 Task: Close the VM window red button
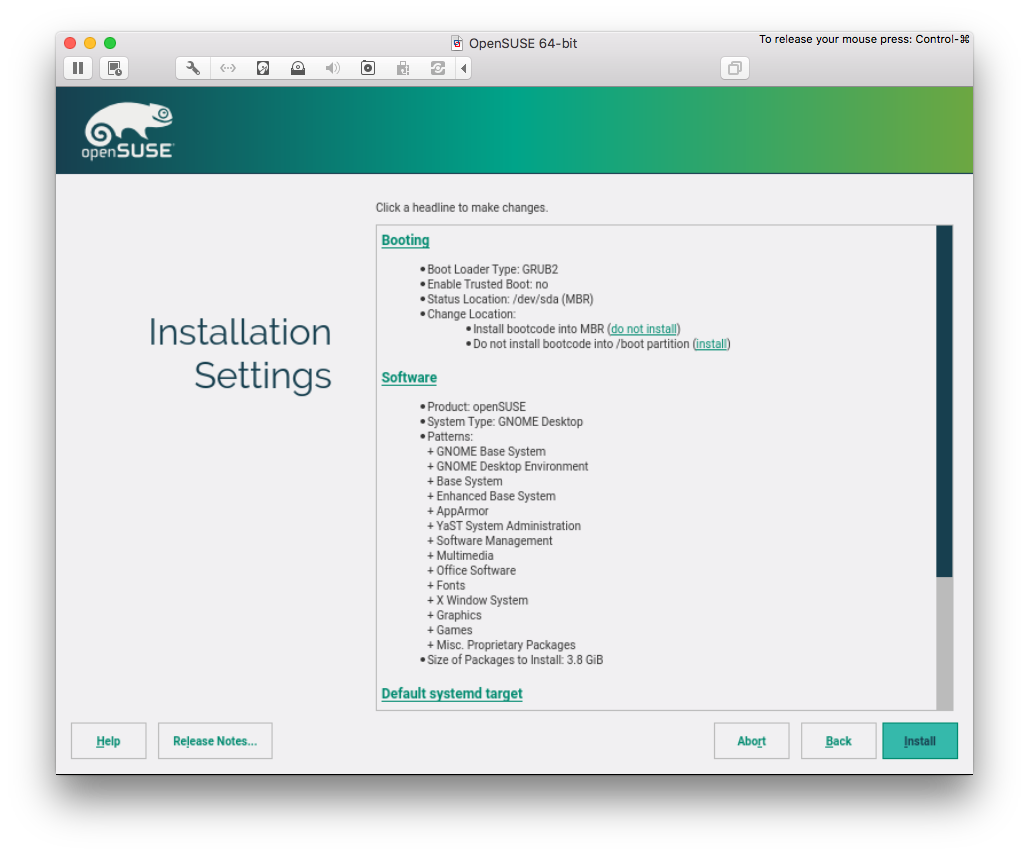point(70,43)
